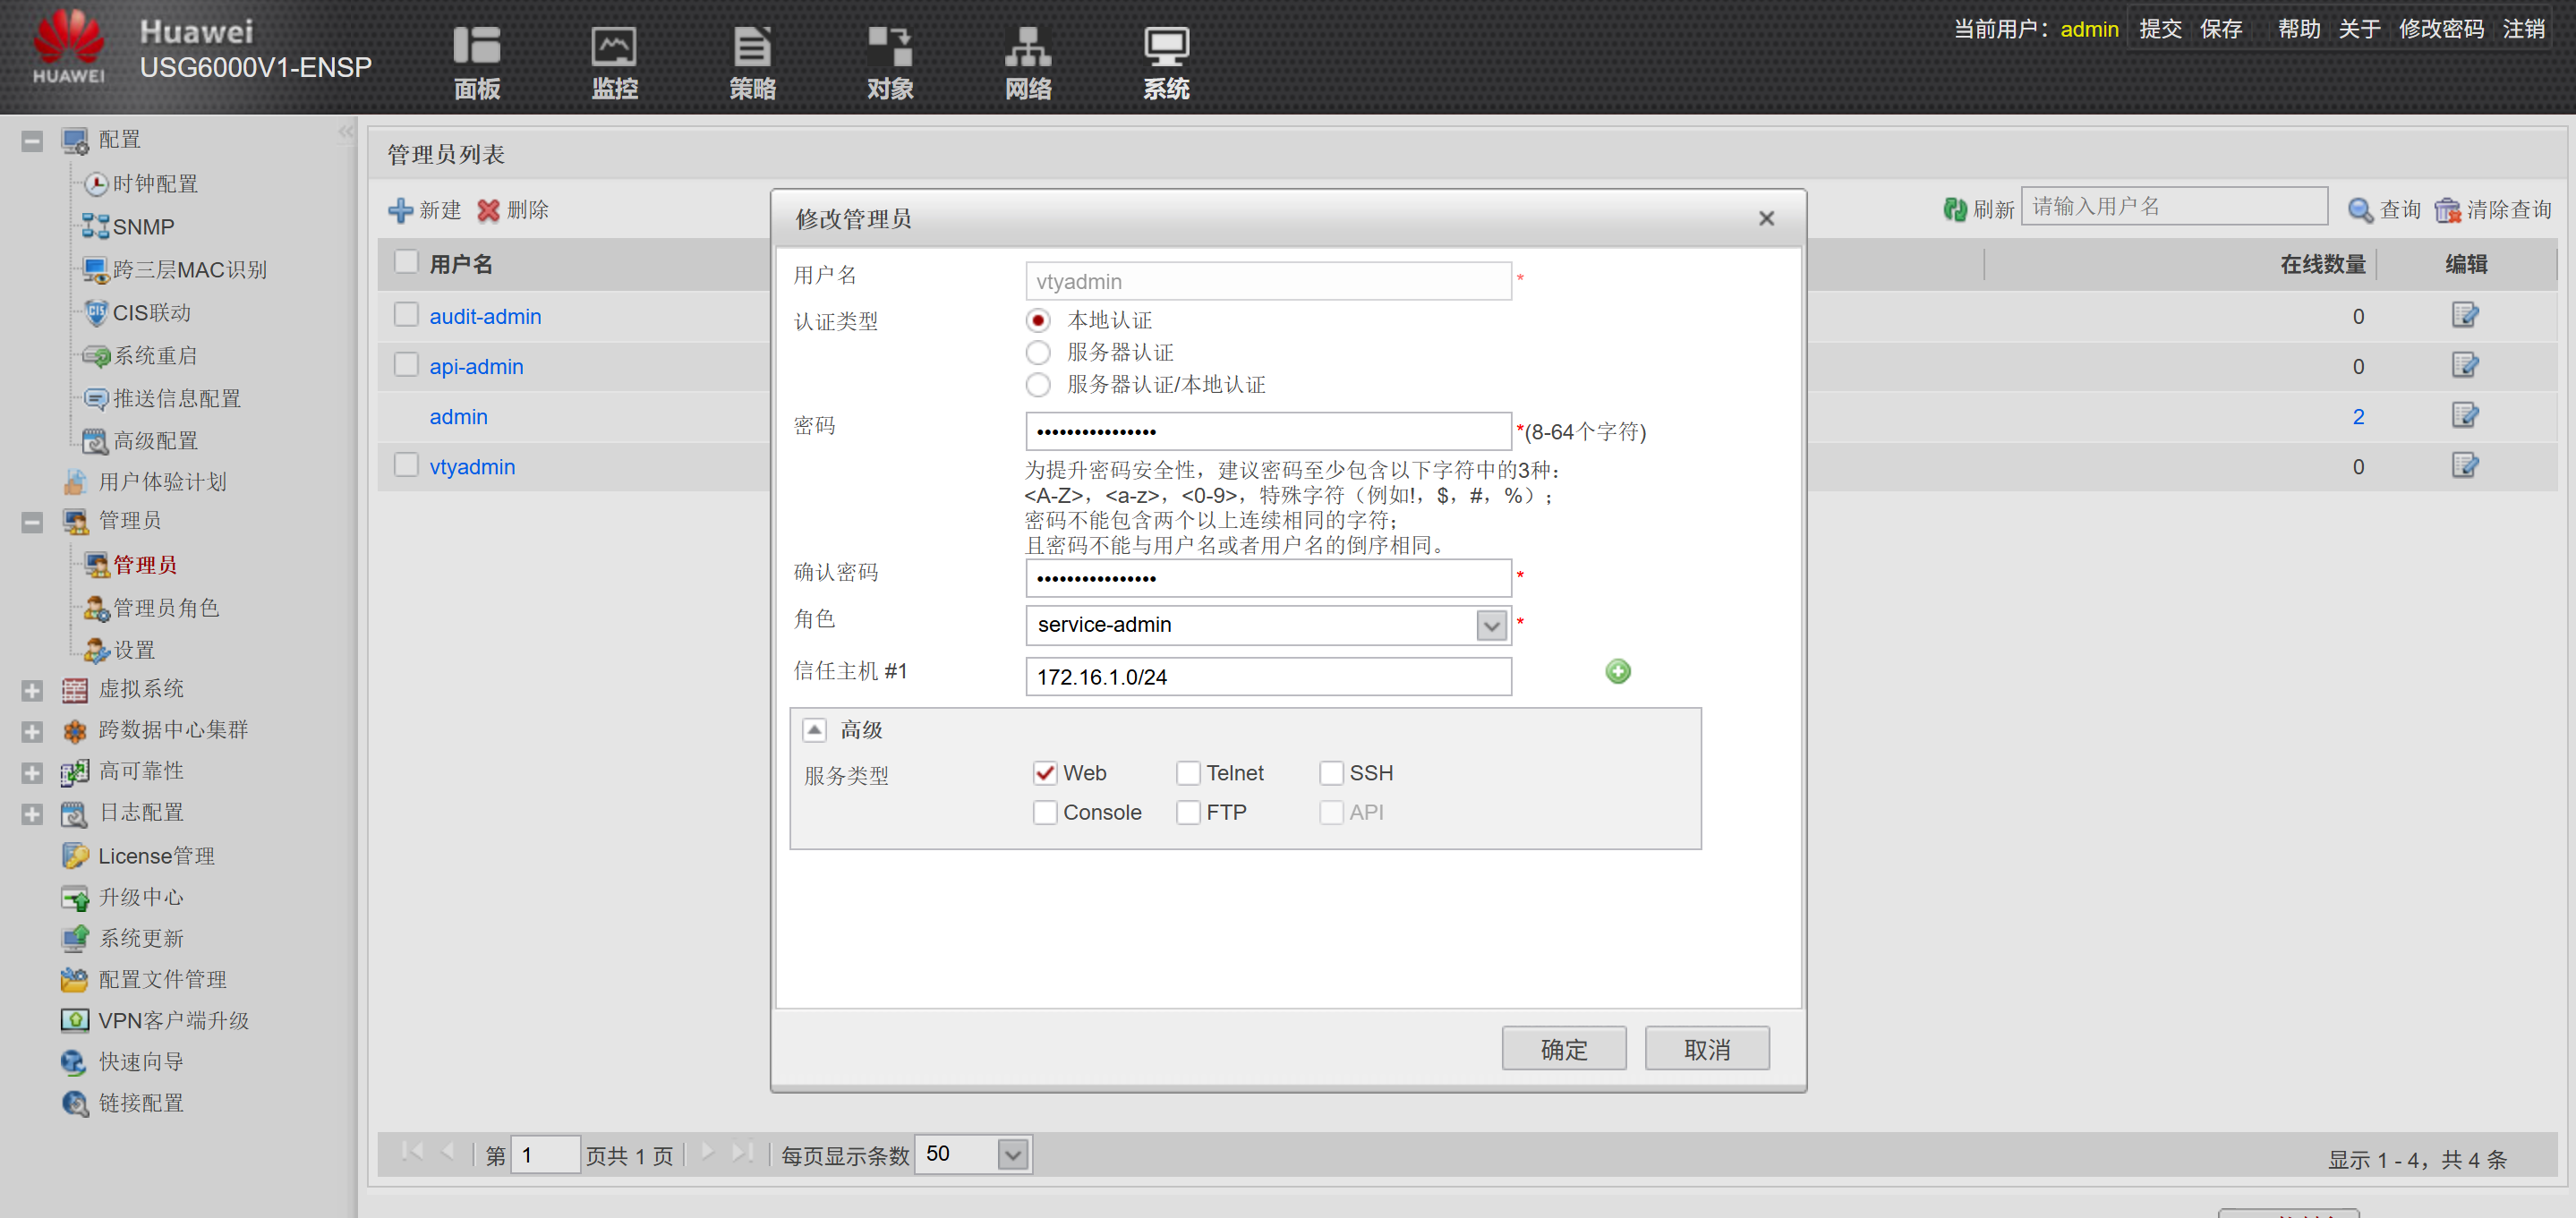Select the 服务器认证 radio button
The height and width of the screenshot is (1218, 2576).
pyautogui.click(x=1038, y=352)
